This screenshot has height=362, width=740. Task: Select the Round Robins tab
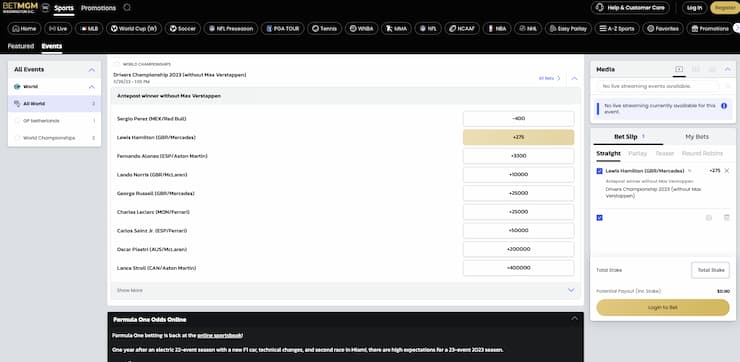coord(702,153)
